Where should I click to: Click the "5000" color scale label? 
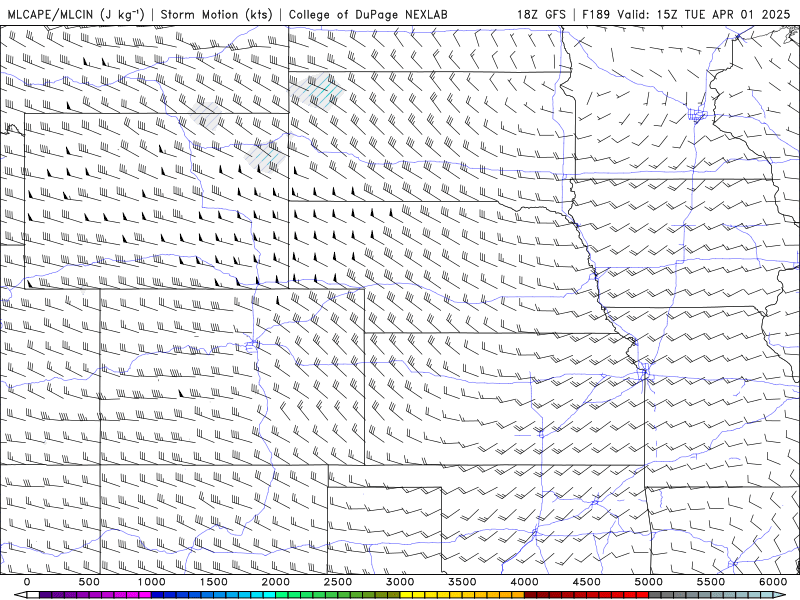(x=649, y=582)
